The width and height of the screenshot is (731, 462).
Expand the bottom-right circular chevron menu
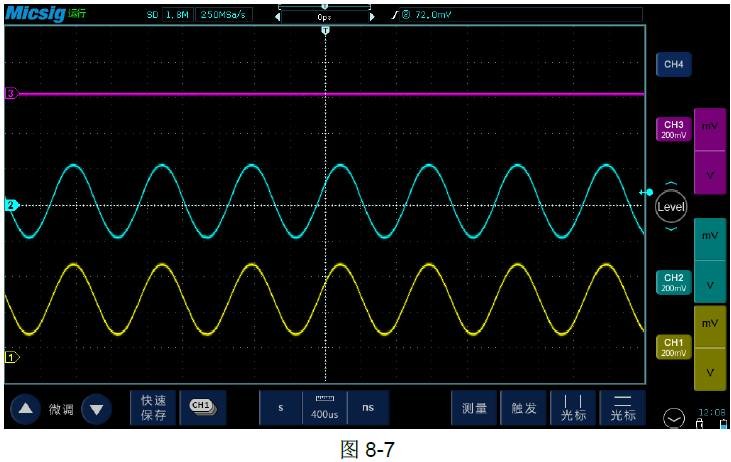[673, 419]
